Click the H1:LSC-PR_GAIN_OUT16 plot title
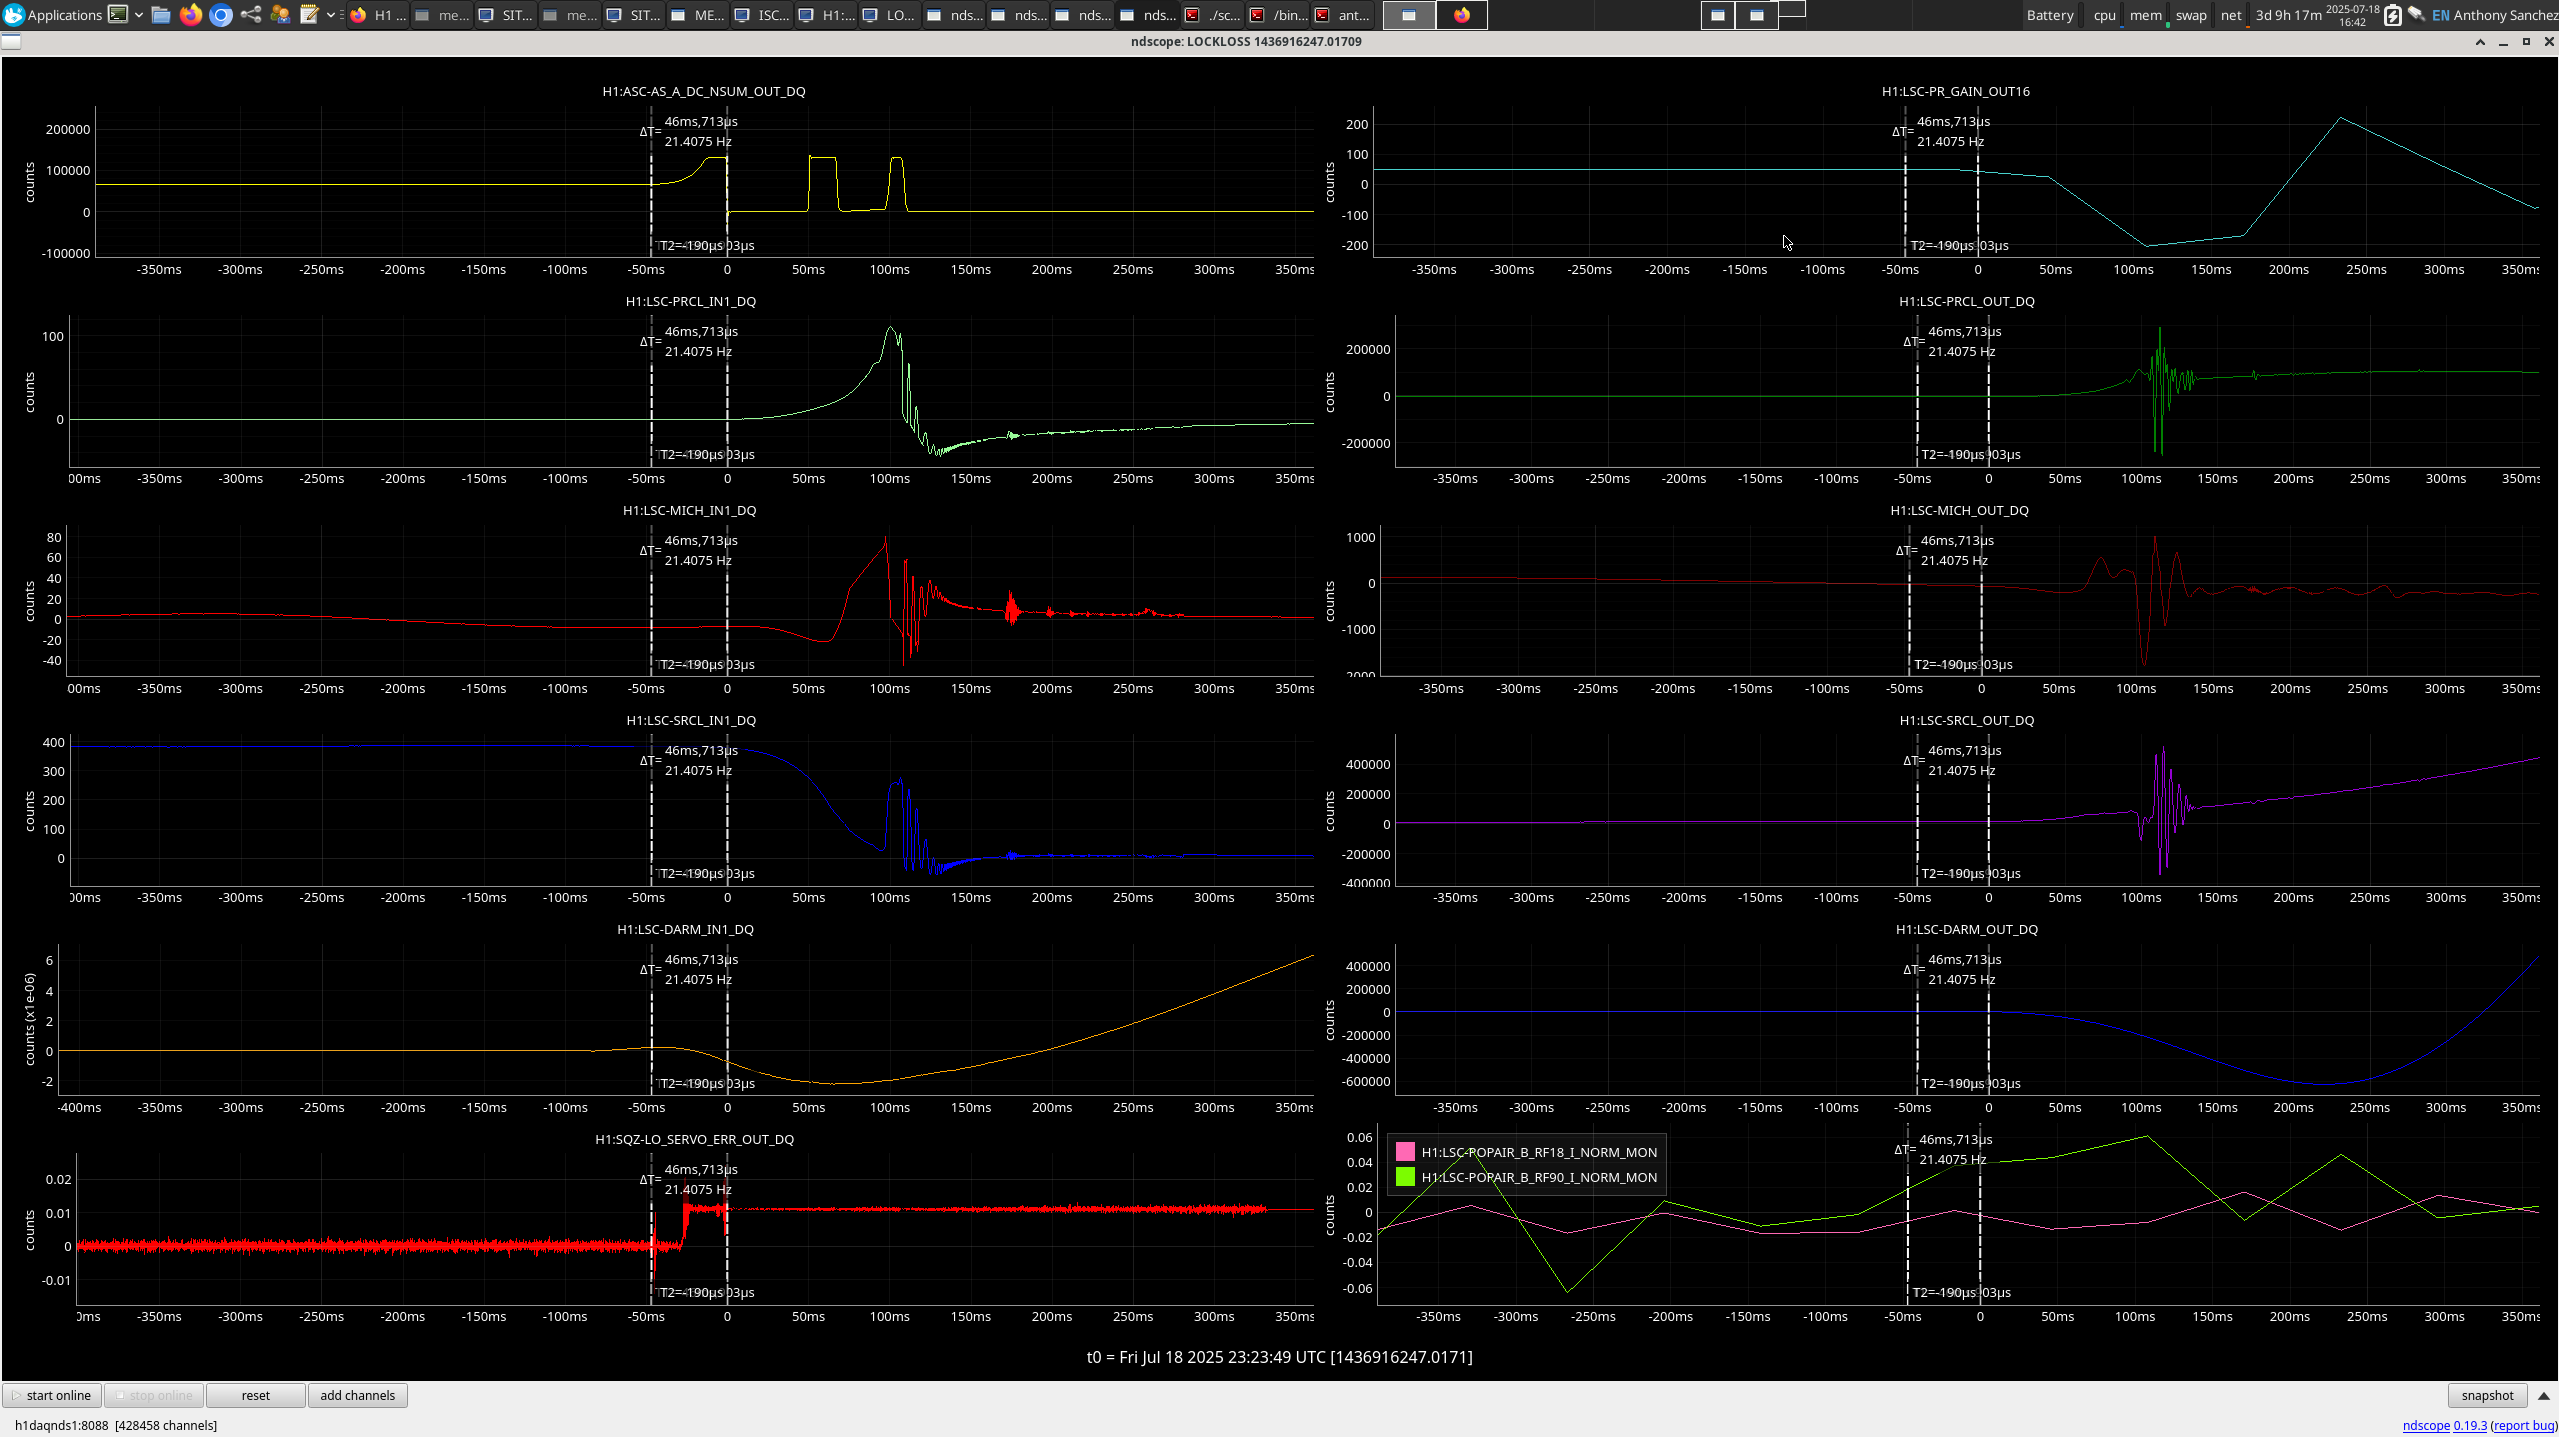This screenshot has height=1437, width=2559. click(1956, 91)
